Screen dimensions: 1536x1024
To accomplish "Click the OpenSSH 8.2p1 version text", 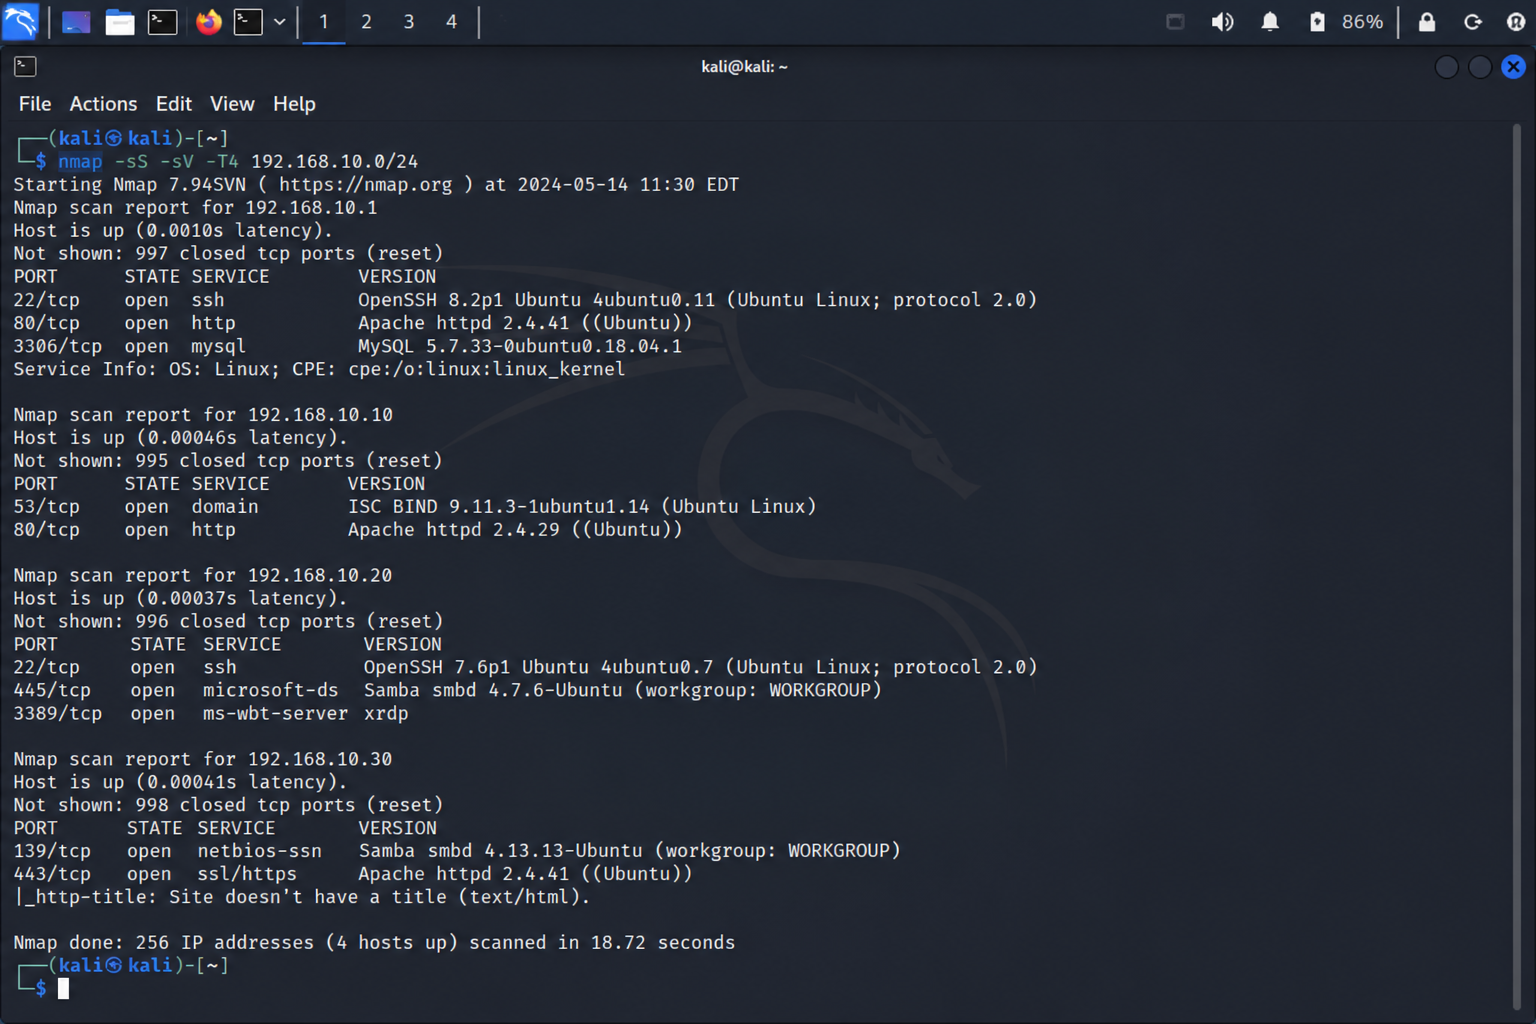I will [x=697, y=299].
